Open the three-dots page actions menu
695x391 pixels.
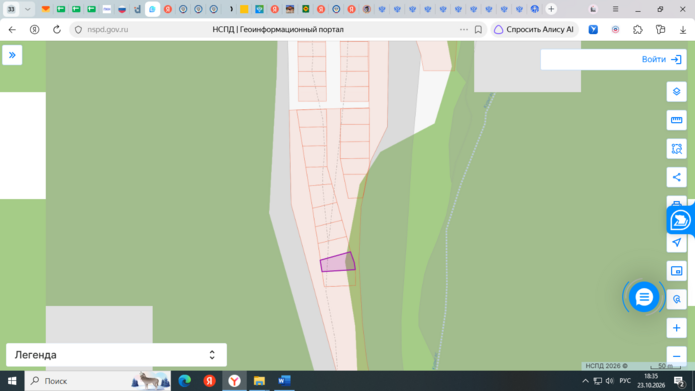coord(464,29)
